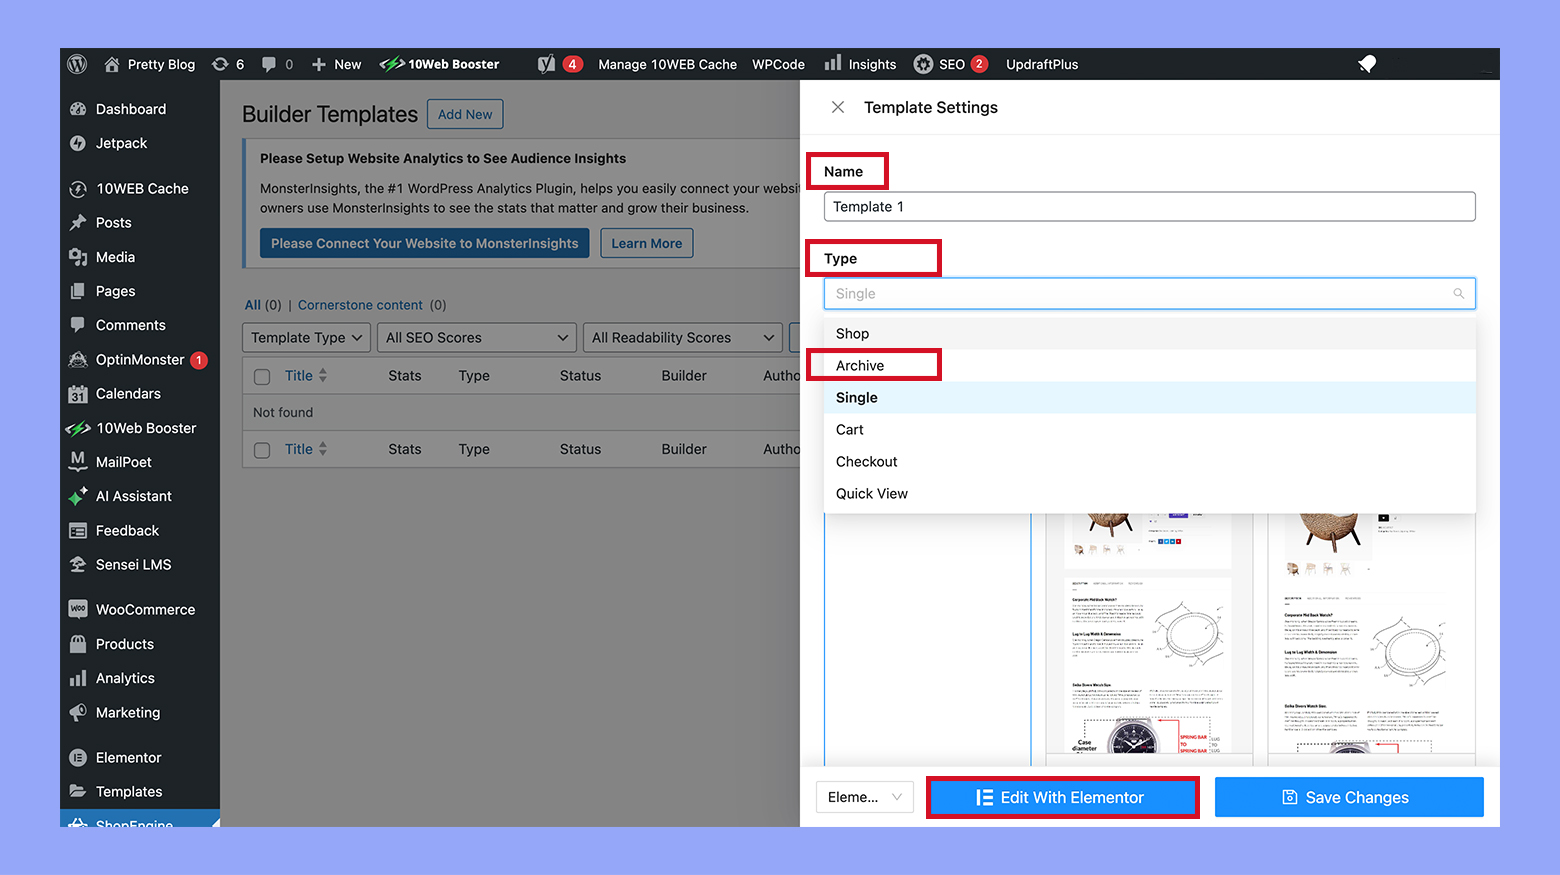
Task: Switch to the Cornerstone content tab
Action: coord(357,305)
